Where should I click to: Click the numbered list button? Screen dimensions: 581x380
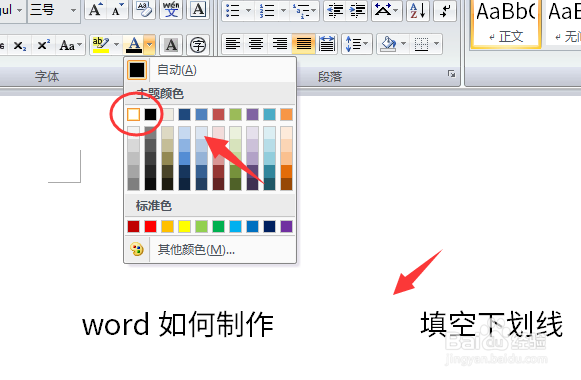(x=267, y=10)
